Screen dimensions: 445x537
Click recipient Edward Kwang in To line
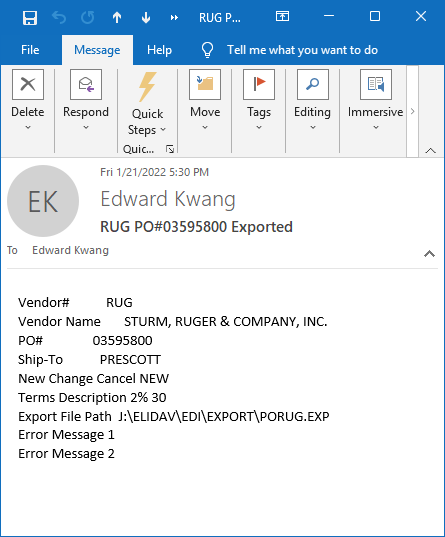tap(70, 250)
